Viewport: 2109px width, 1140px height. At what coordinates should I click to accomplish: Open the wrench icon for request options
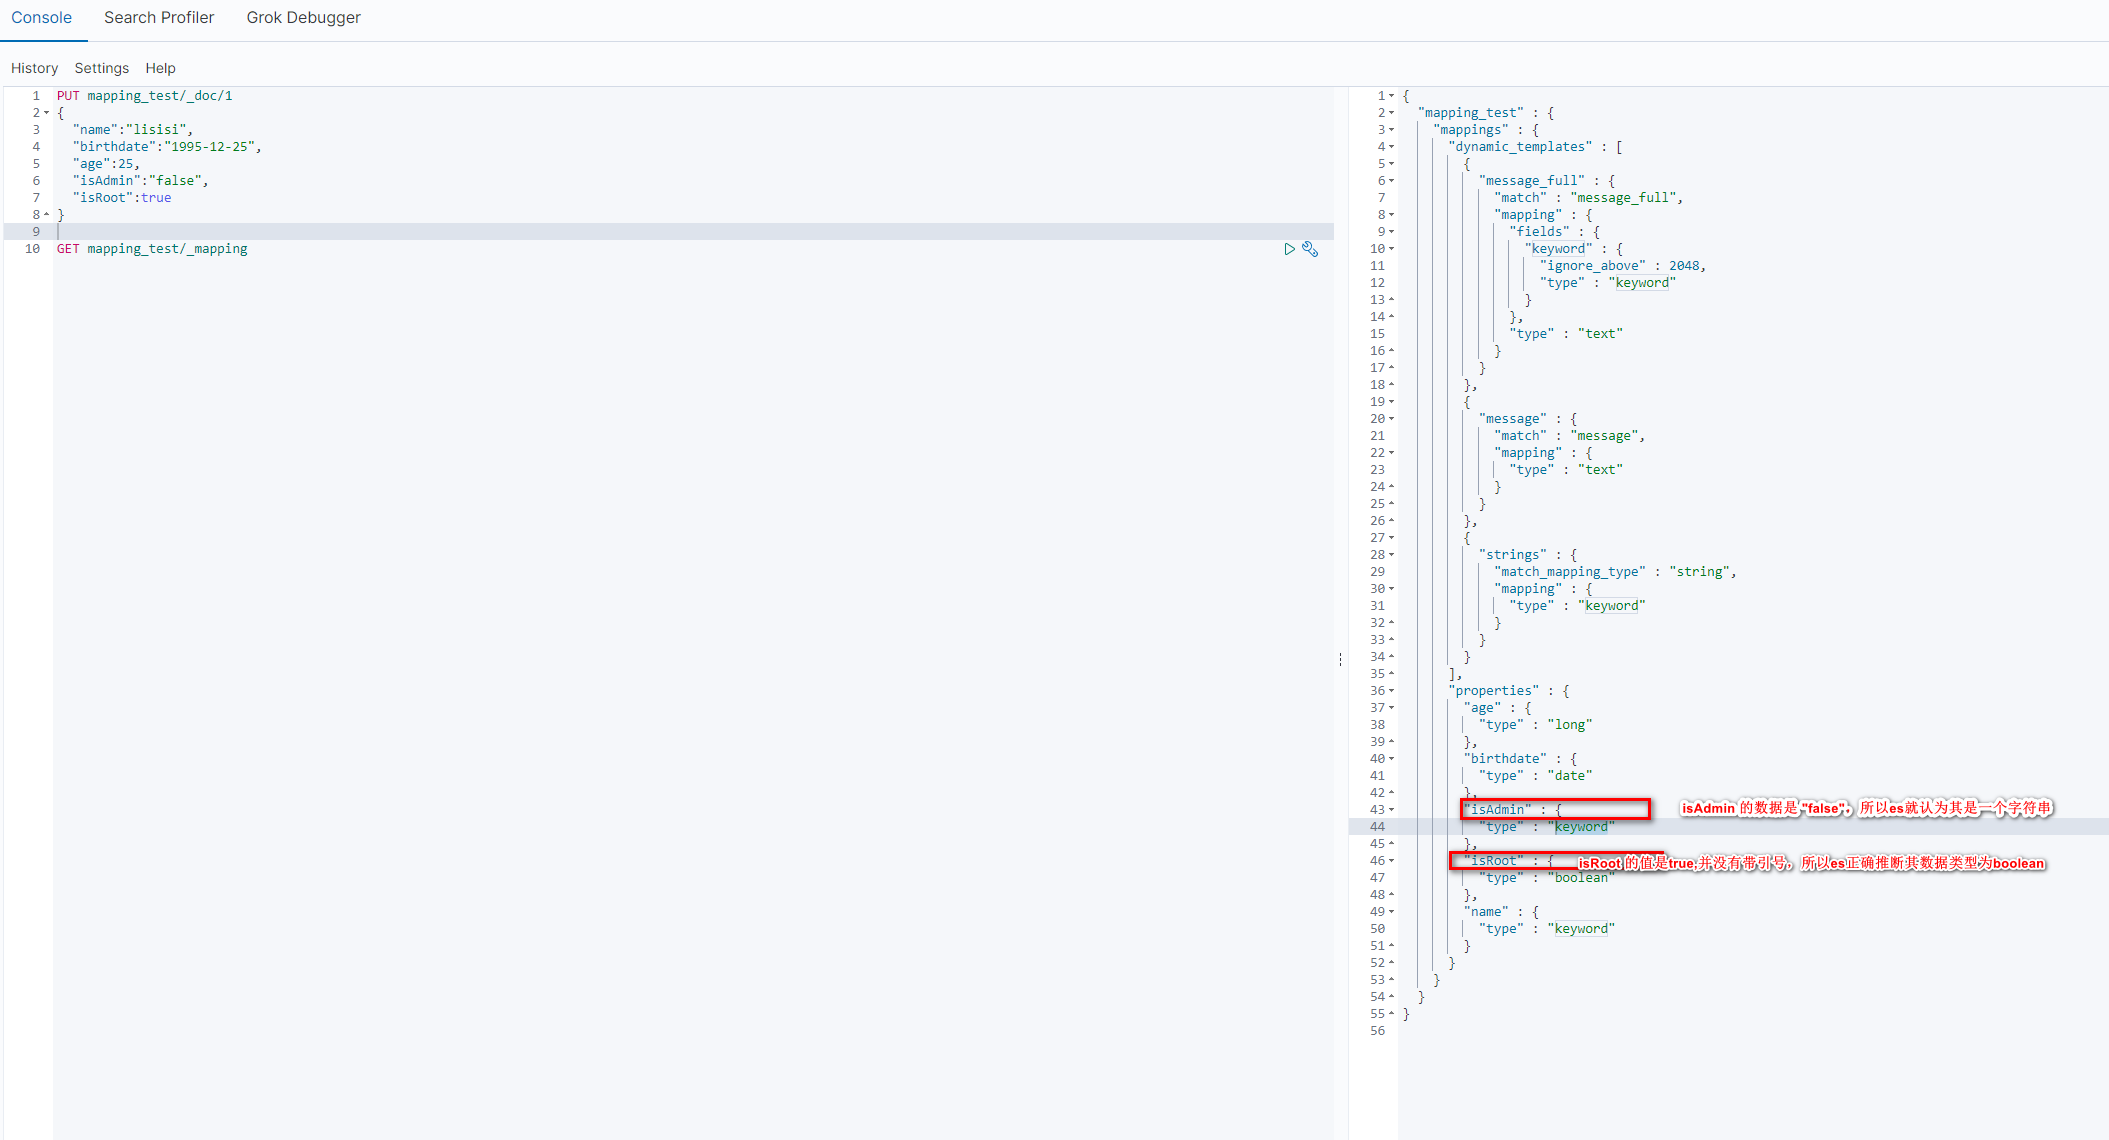click(x=1310, y=248)
